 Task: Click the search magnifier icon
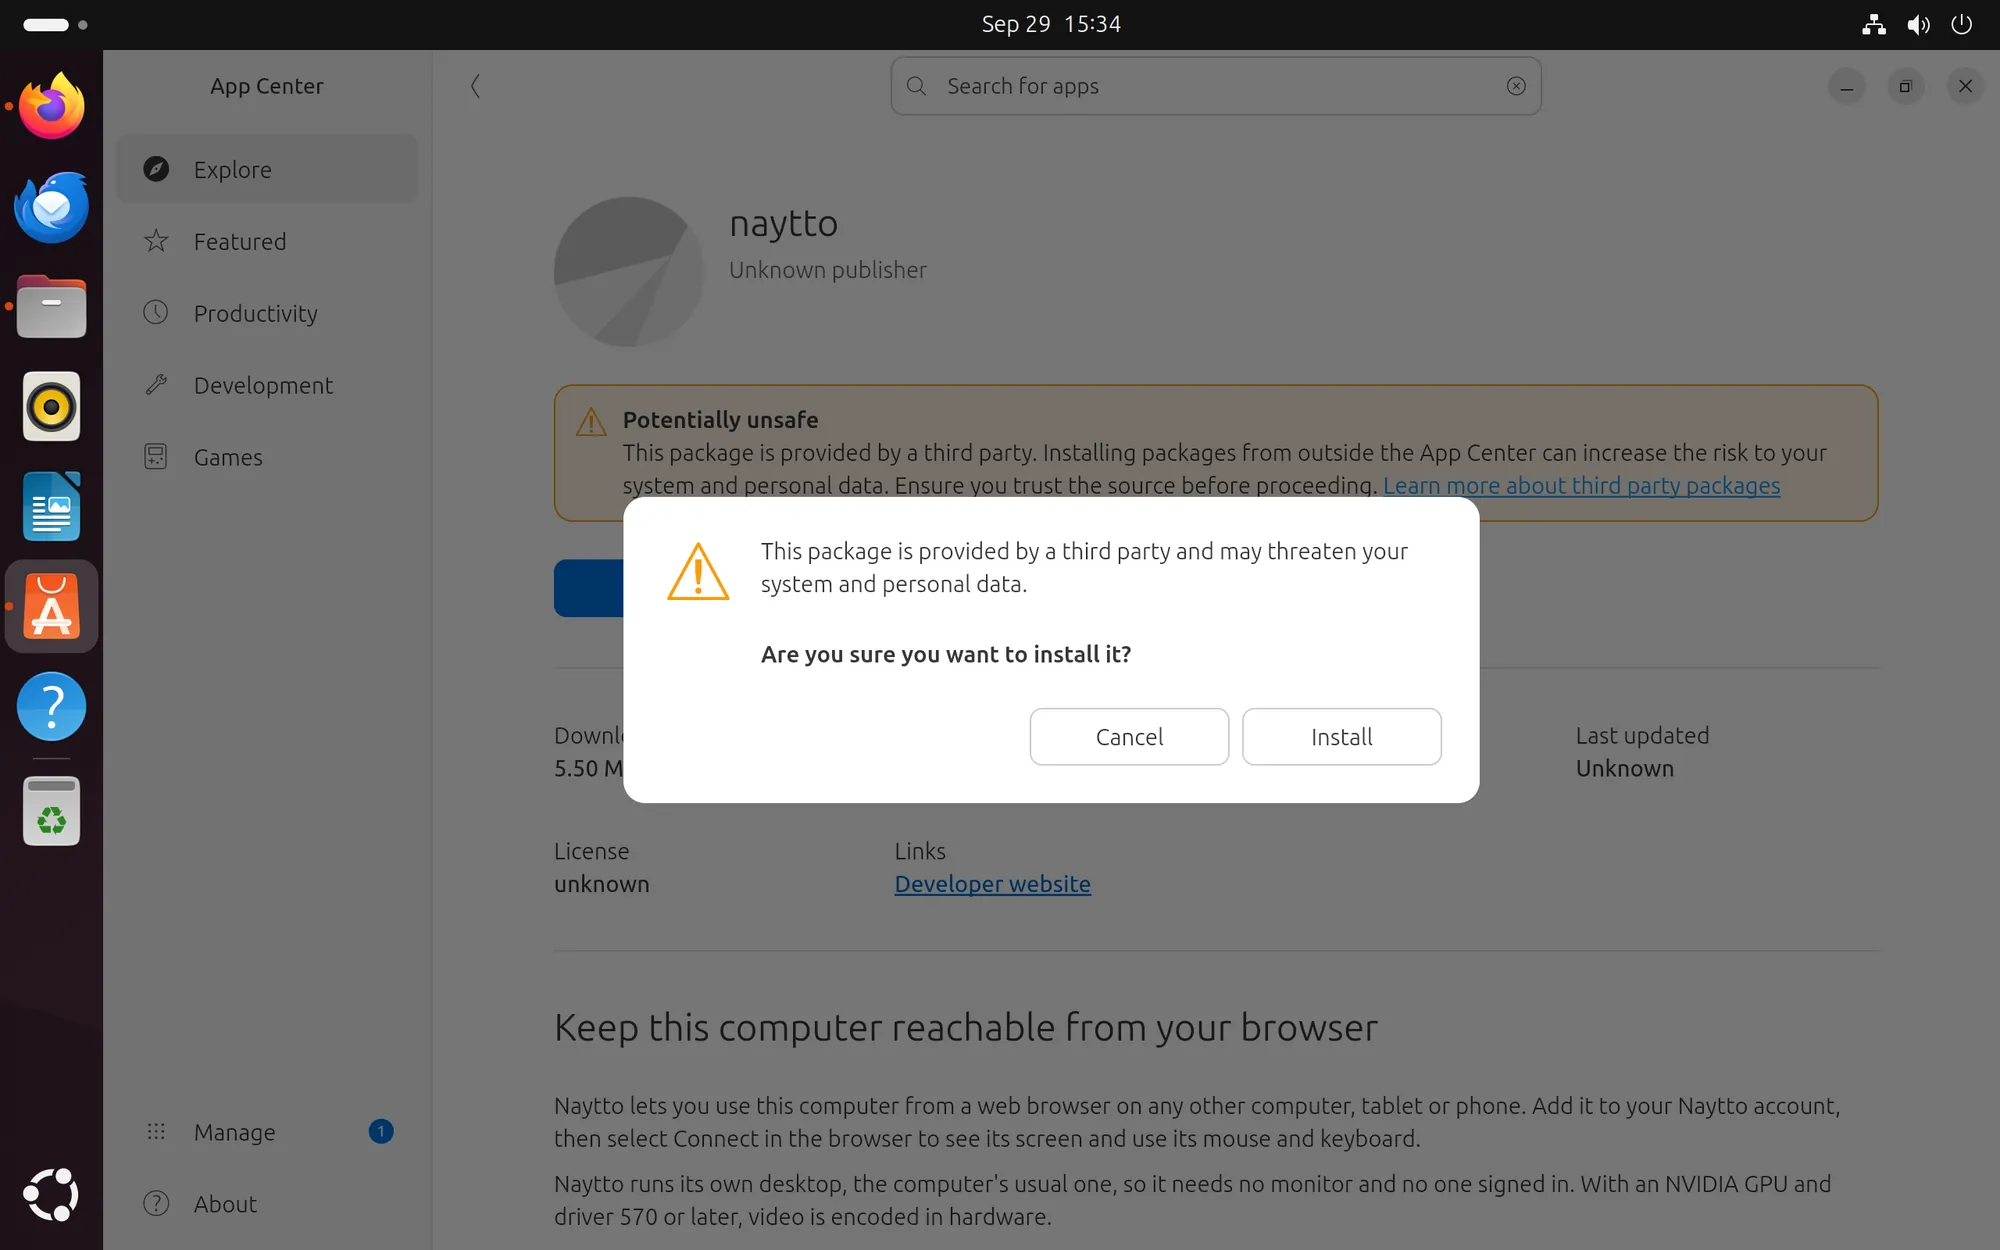tap(916, 86)
